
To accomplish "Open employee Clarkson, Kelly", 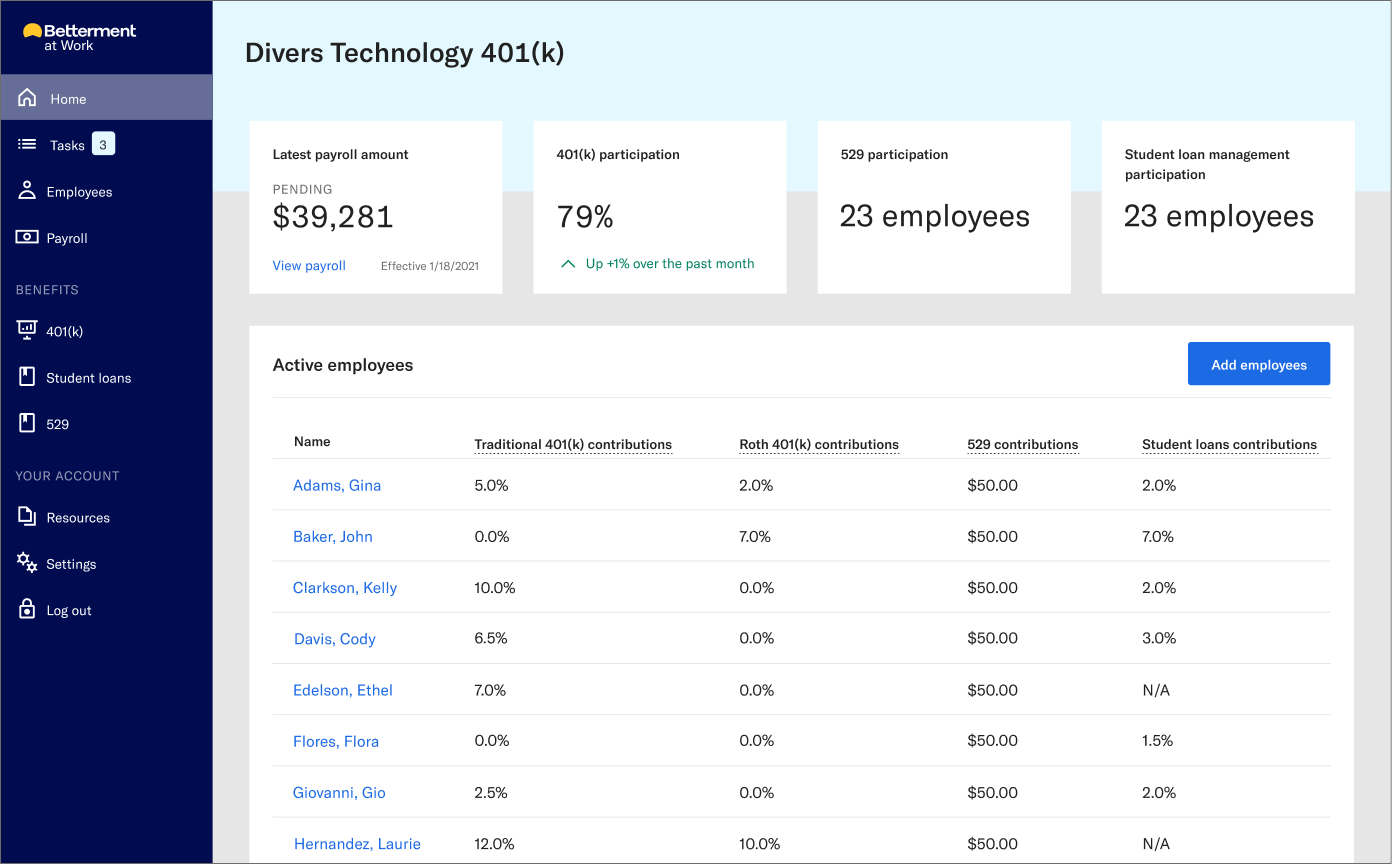I will click(345, 588).
